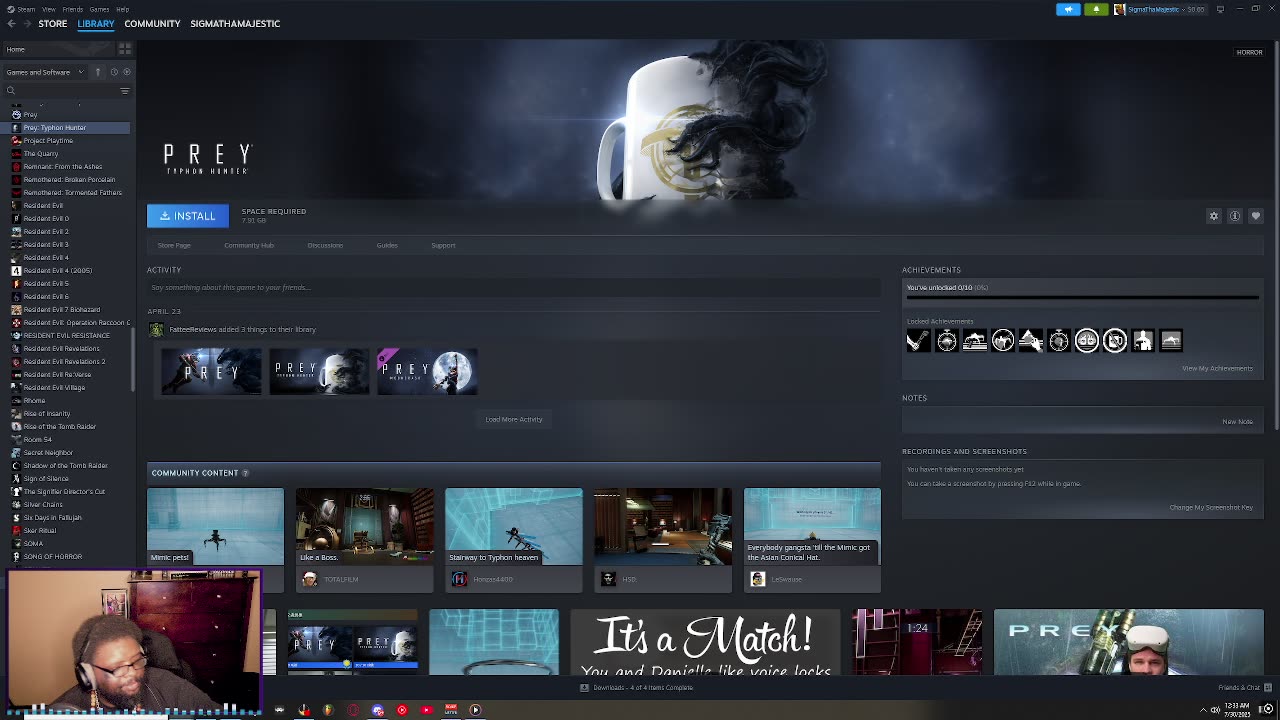The width and height of the screenshot is (1280, 720).
Task: Click View My Achievements link
Action: (x=1217, y=368)
